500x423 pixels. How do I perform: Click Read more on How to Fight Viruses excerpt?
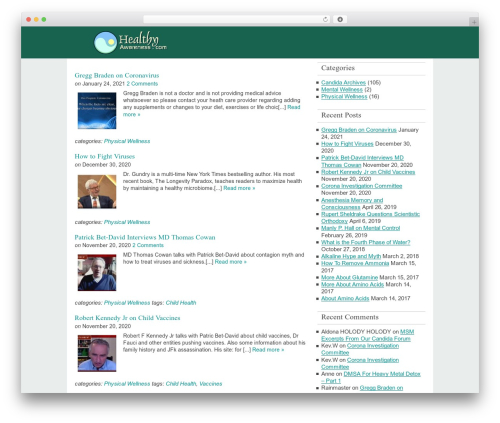click(x=239, y=188)
